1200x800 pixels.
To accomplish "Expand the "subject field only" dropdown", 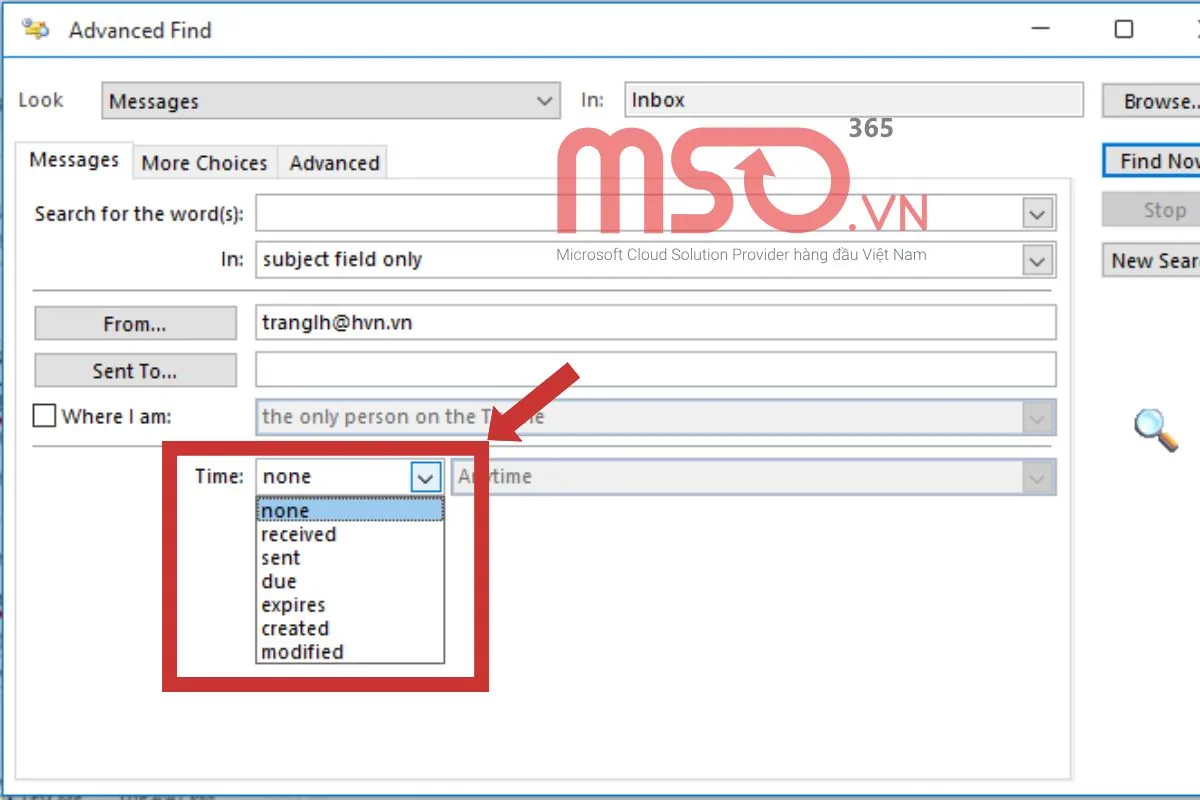I will [1037, 260].
